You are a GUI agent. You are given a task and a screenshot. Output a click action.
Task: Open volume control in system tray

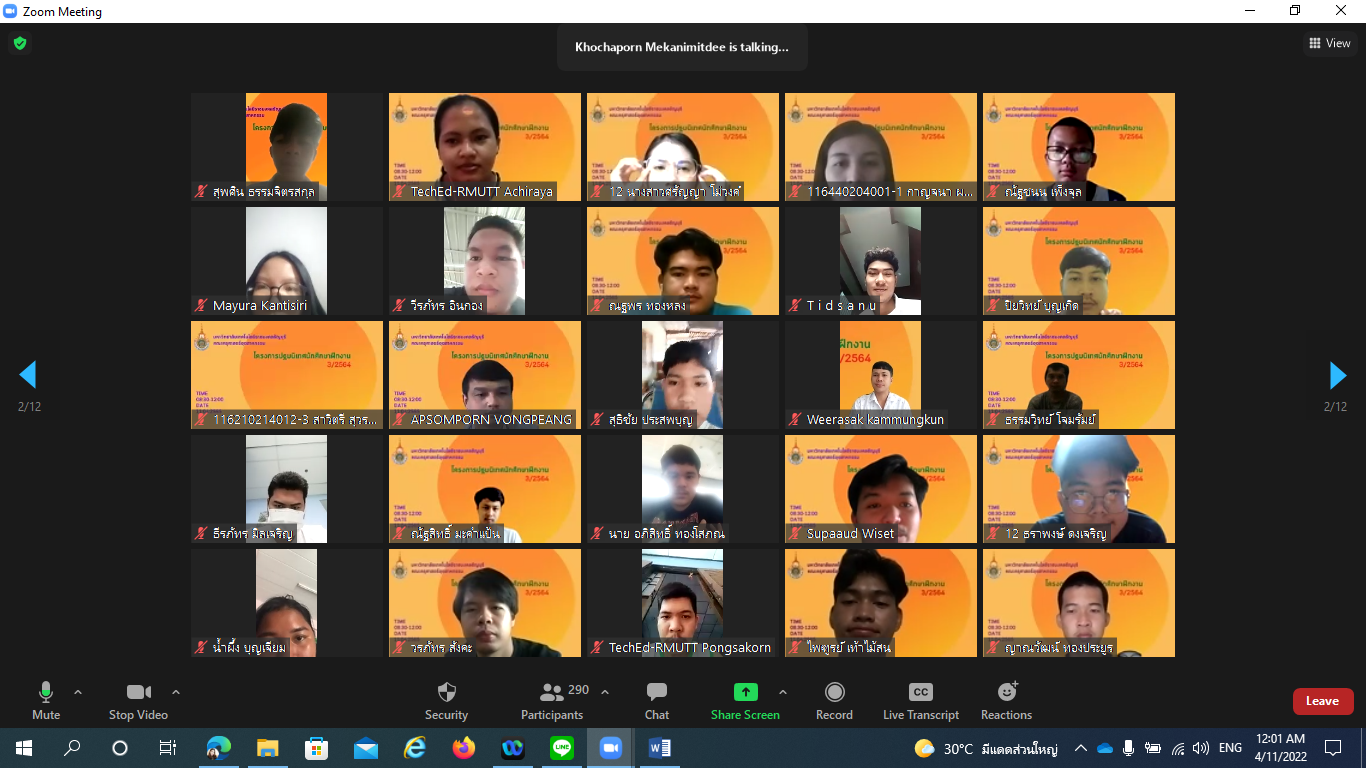(x=1200, y=748)
